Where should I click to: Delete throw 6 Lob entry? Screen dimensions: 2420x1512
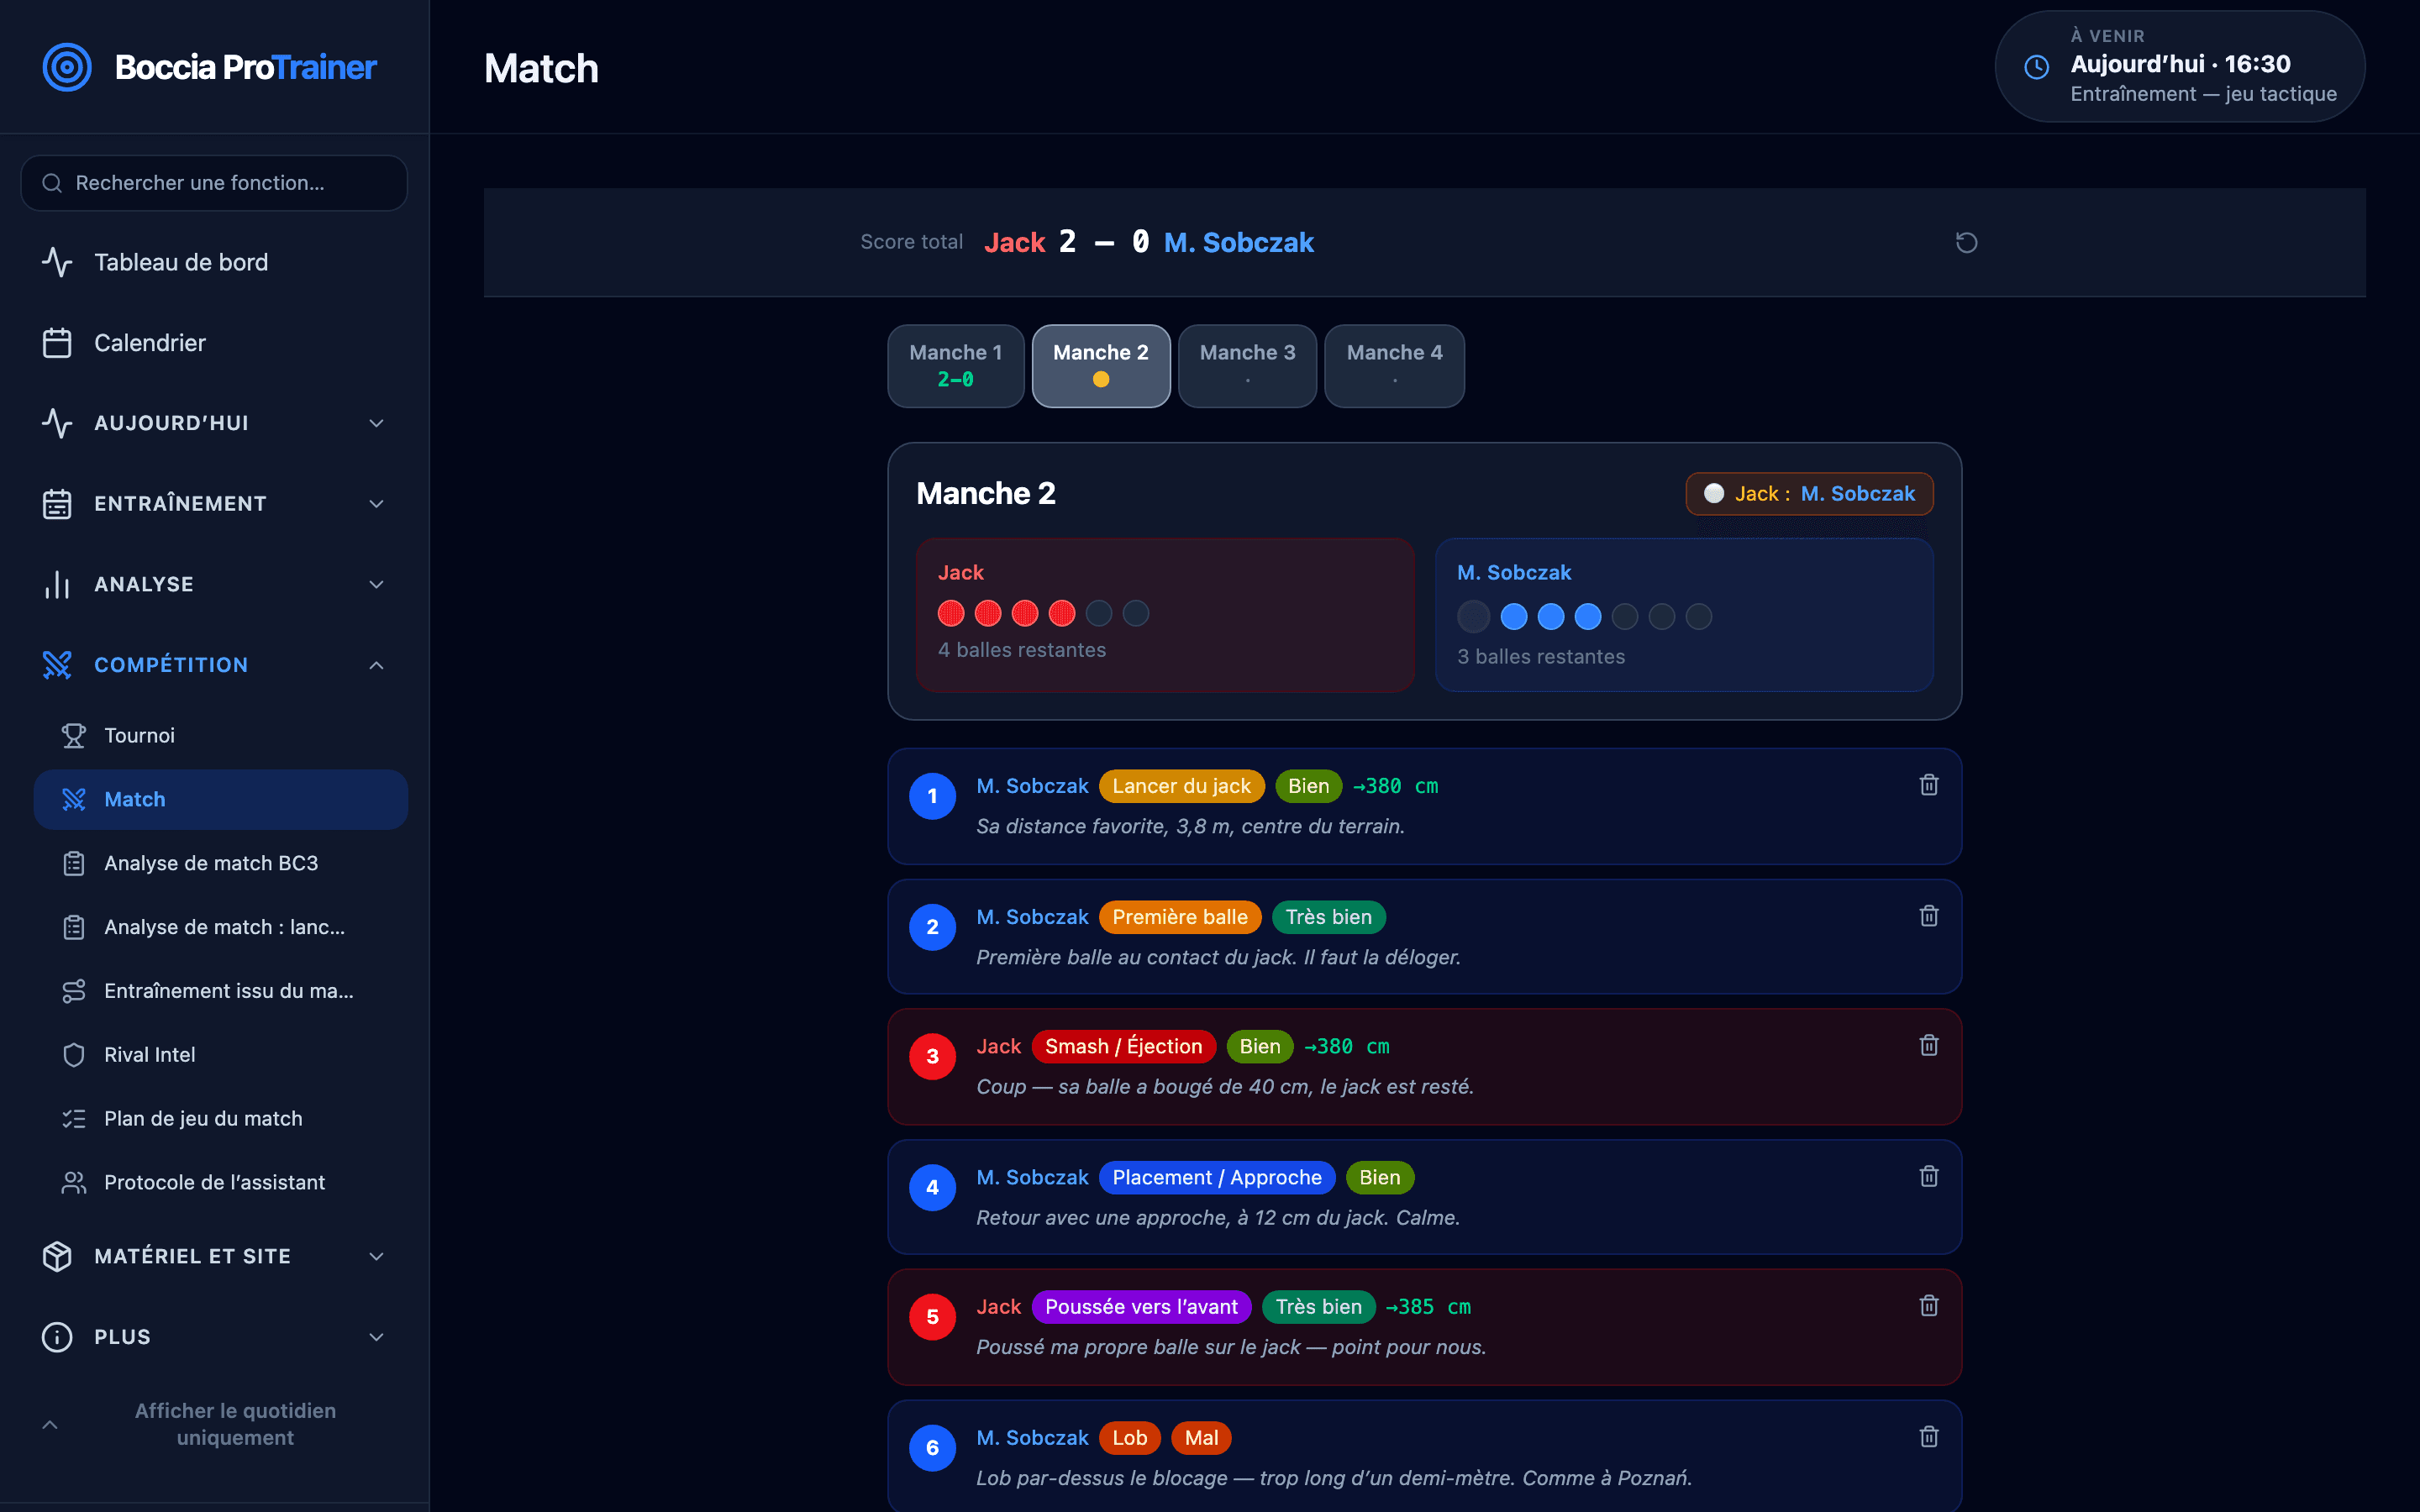tap(1929, 1436)
